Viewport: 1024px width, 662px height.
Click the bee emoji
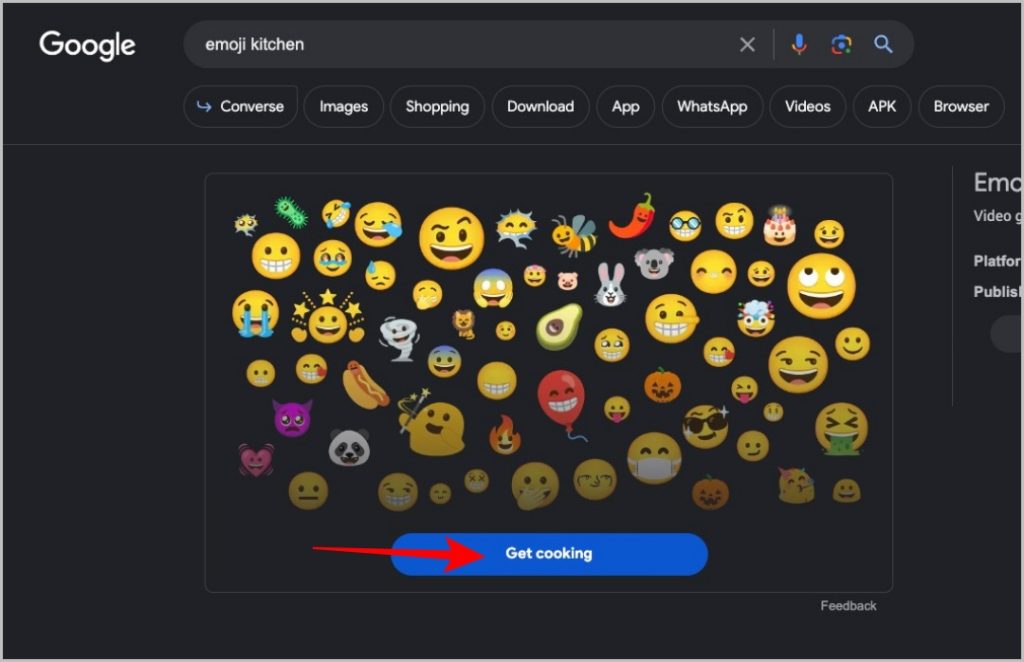tap(573, 235)
